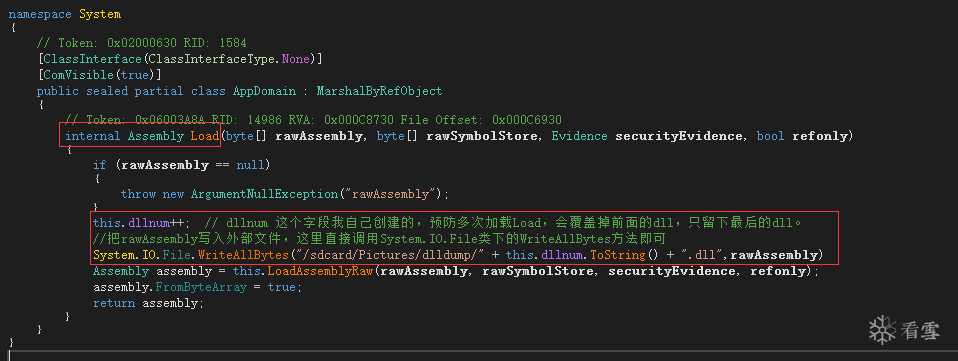The height and width of the screenshot is (361, 958).
Task: Click the return assembly statement
Action: [x=148, y=303]
